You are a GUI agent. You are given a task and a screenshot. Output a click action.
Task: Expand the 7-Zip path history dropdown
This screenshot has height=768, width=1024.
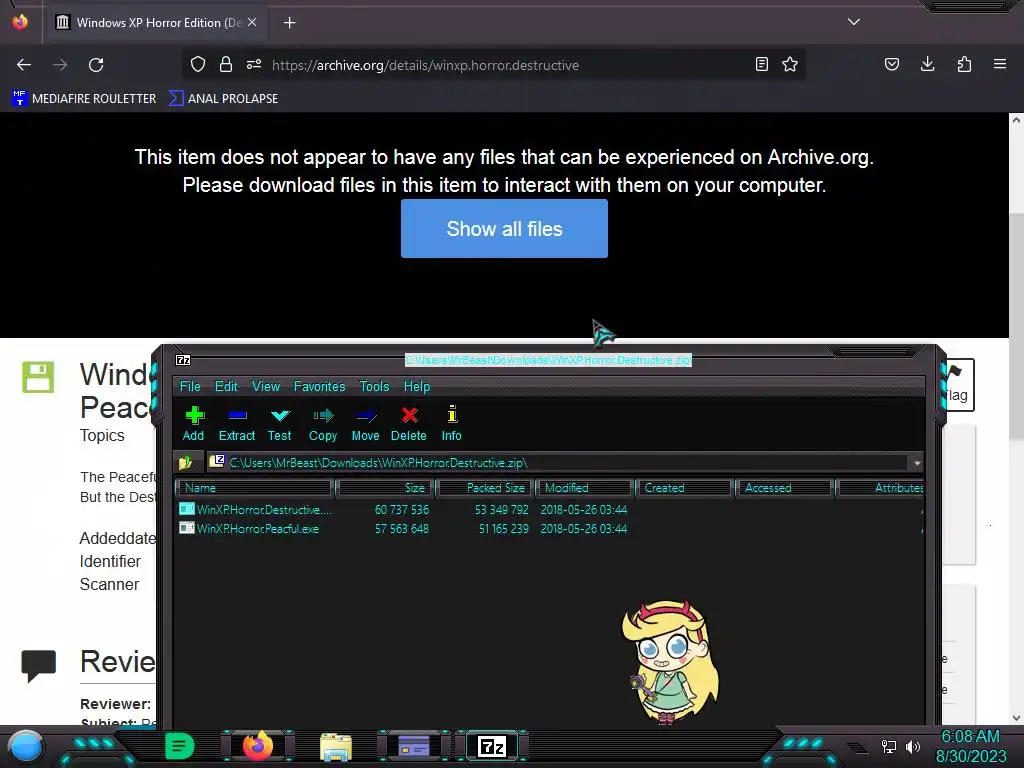[917, 463]
